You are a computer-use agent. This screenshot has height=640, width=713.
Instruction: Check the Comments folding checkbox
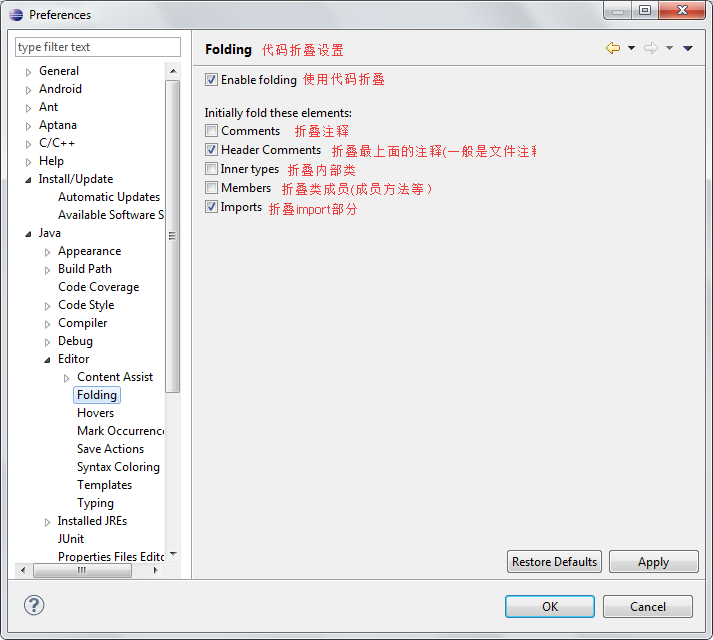[211, 131]
